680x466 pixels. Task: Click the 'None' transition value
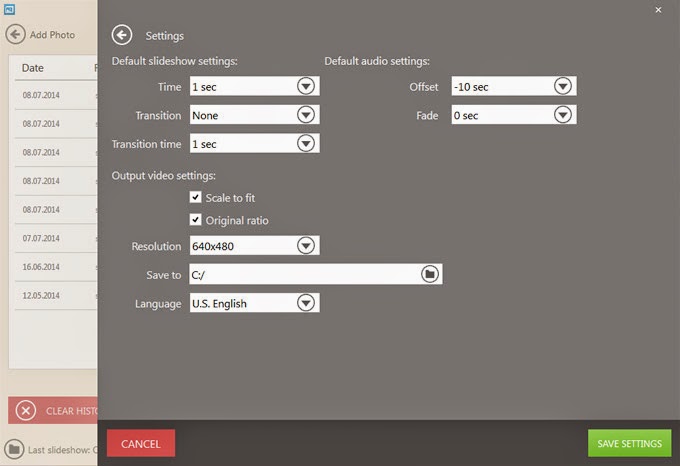pyautogui.click(x=205, y=116)
